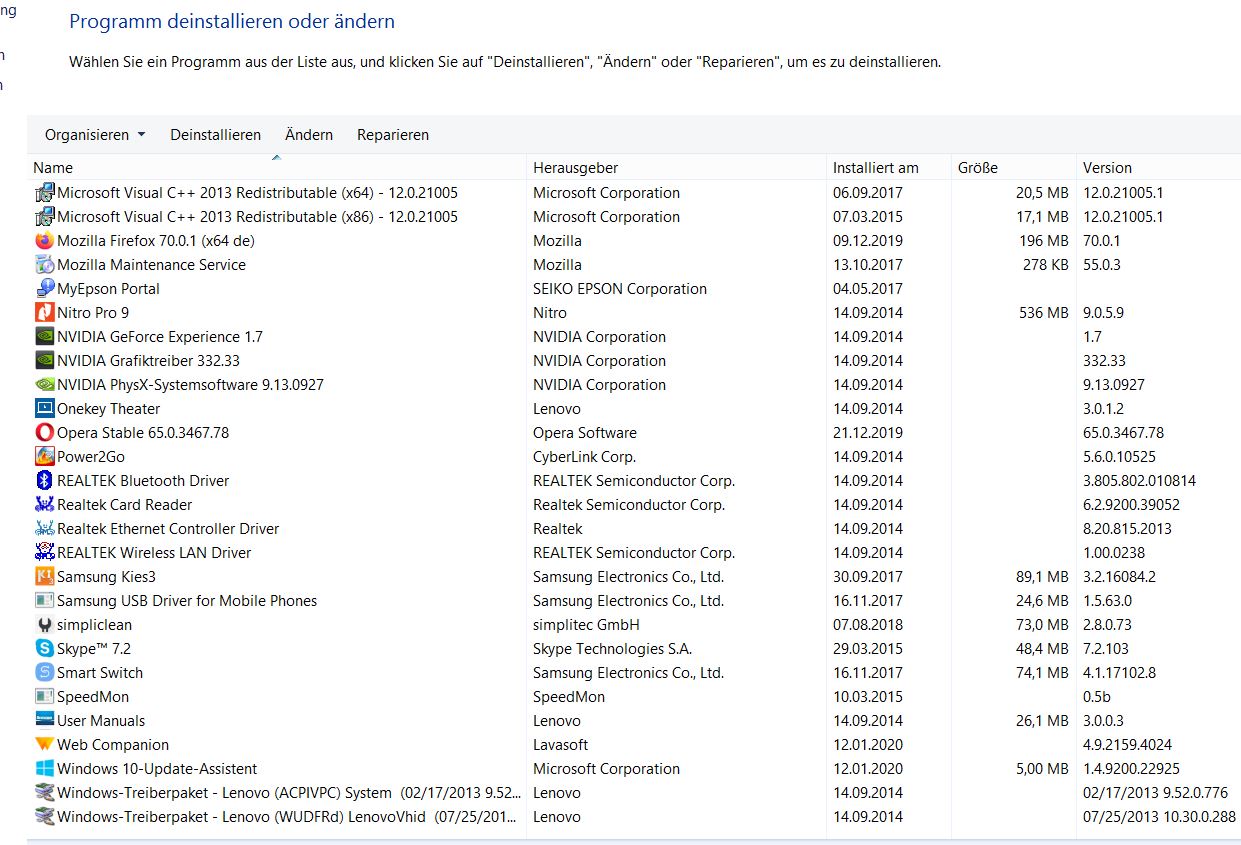
Task: Click the Realtek Card Reader icon
Action: (x=44, y=504)
